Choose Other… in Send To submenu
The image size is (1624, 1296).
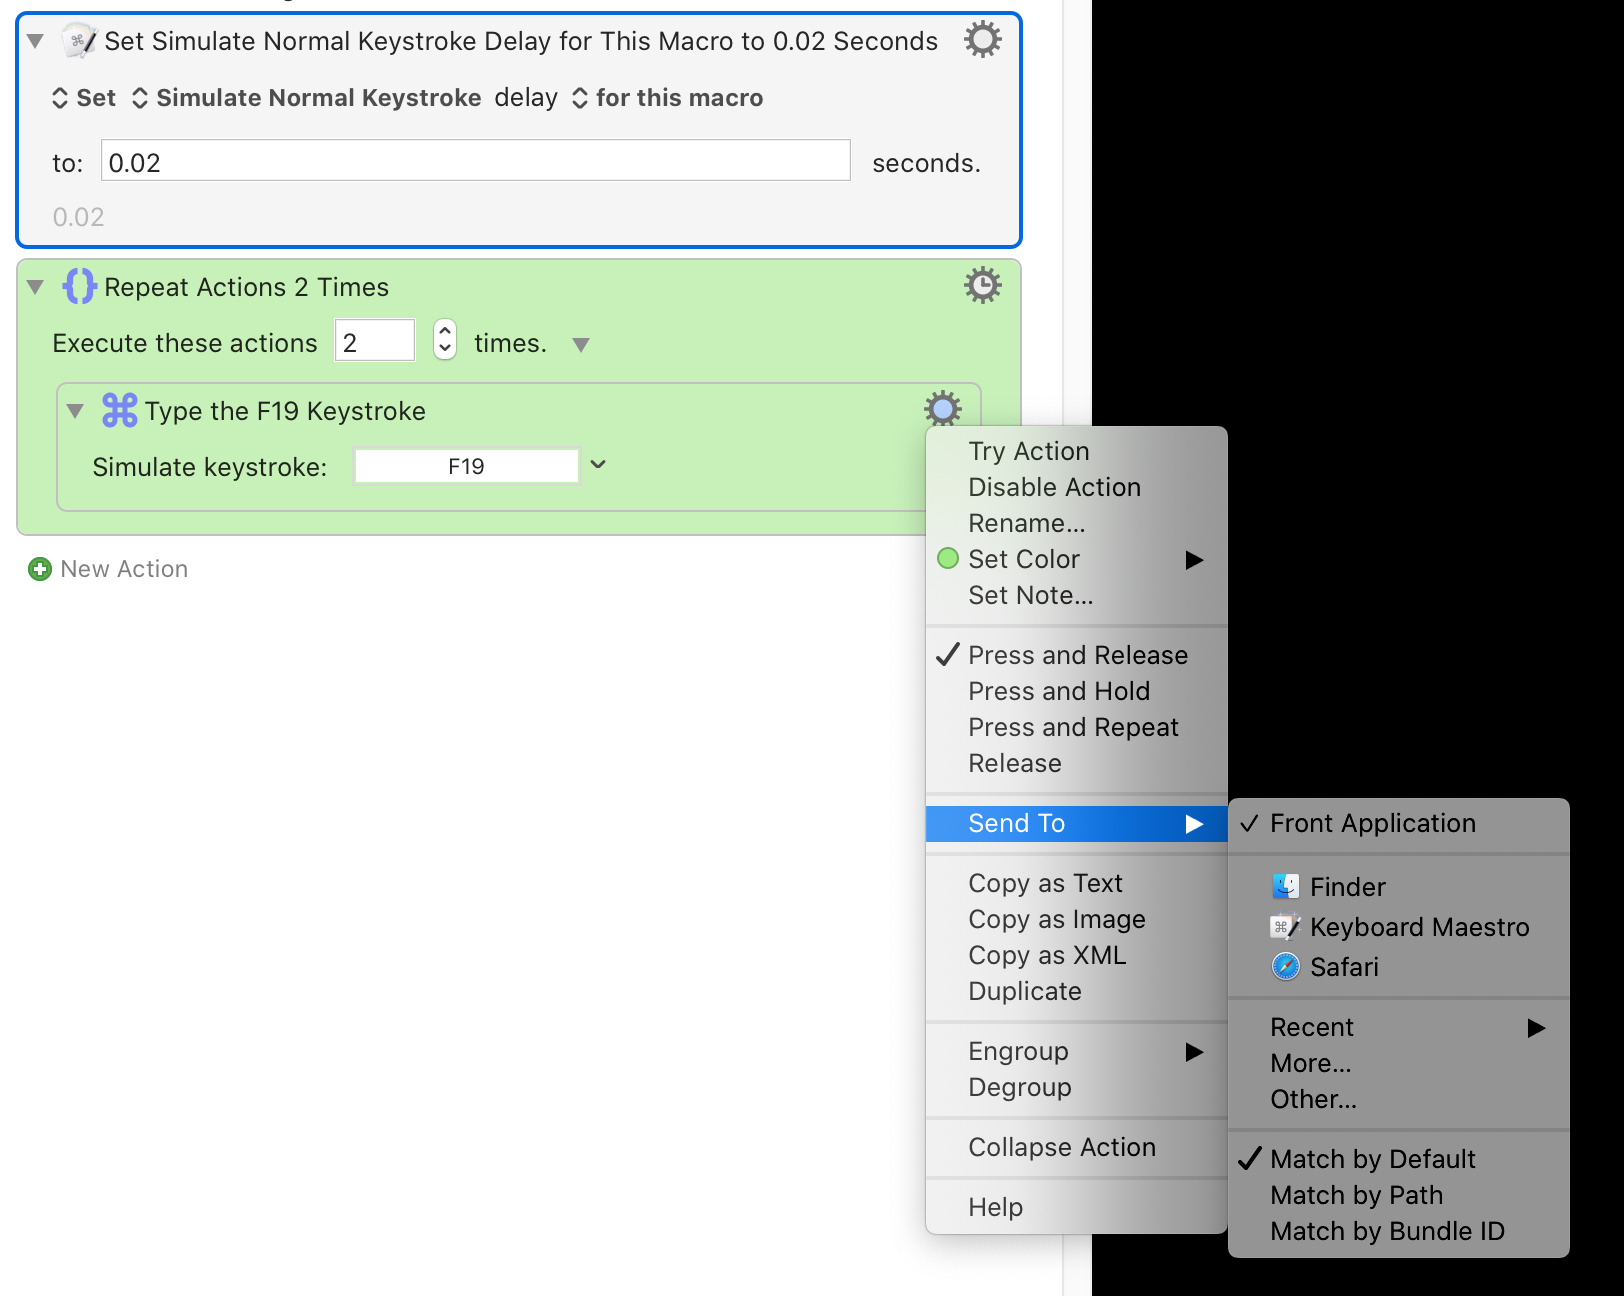click(x=1398, y=1099)
